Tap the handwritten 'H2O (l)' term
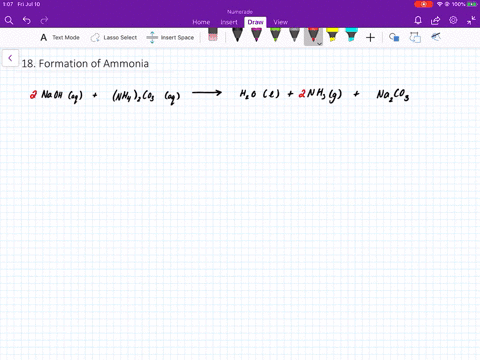480x360 pixels. (260, 94)
